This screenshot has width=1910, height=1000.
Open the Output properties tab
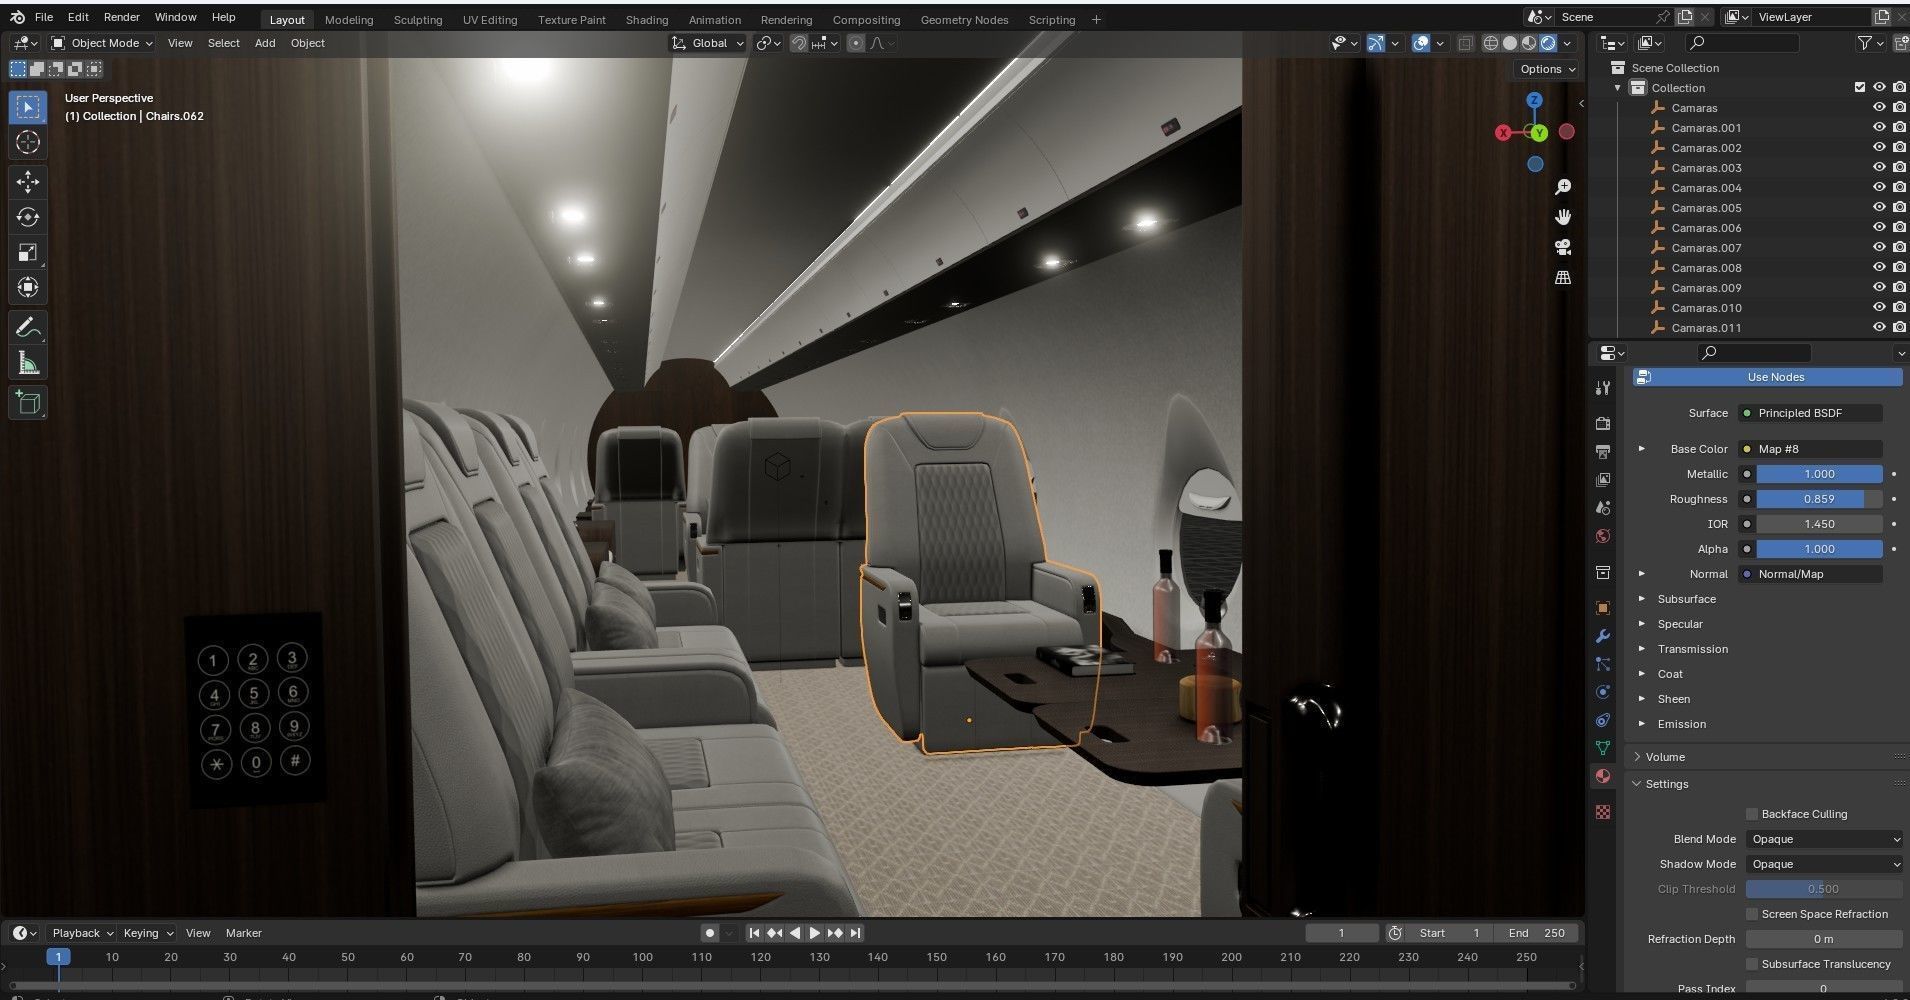click(x=1603, y=451)
